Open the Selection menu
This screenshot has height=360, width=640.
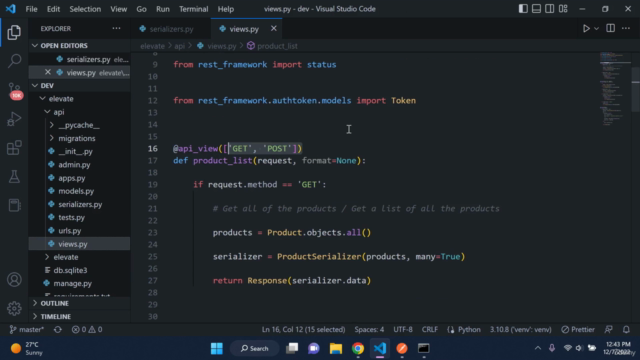point(85,9)
